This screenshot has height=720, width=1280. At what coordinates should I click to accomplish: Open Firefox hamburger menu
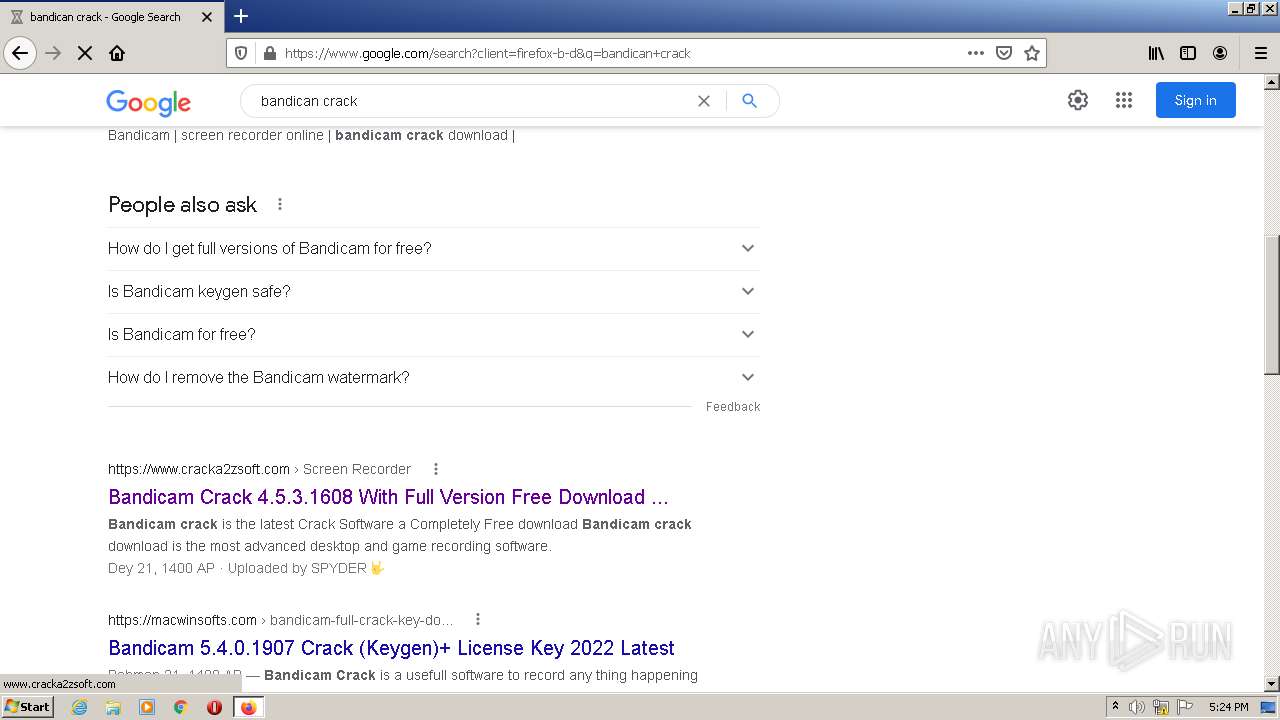pyautogui.click(x=1261, y=53)
